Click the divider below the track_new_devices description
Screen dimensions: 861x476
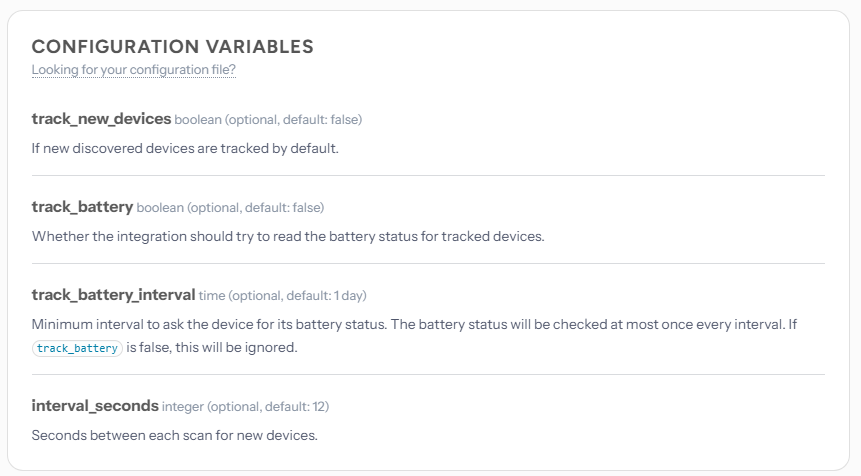(x=428, y=176)
